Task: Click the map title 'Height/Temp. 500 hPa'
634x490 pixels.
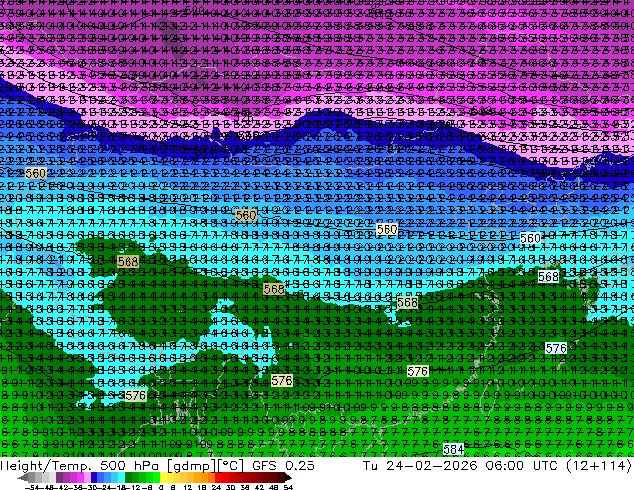Action: click(x=82, y=465)
